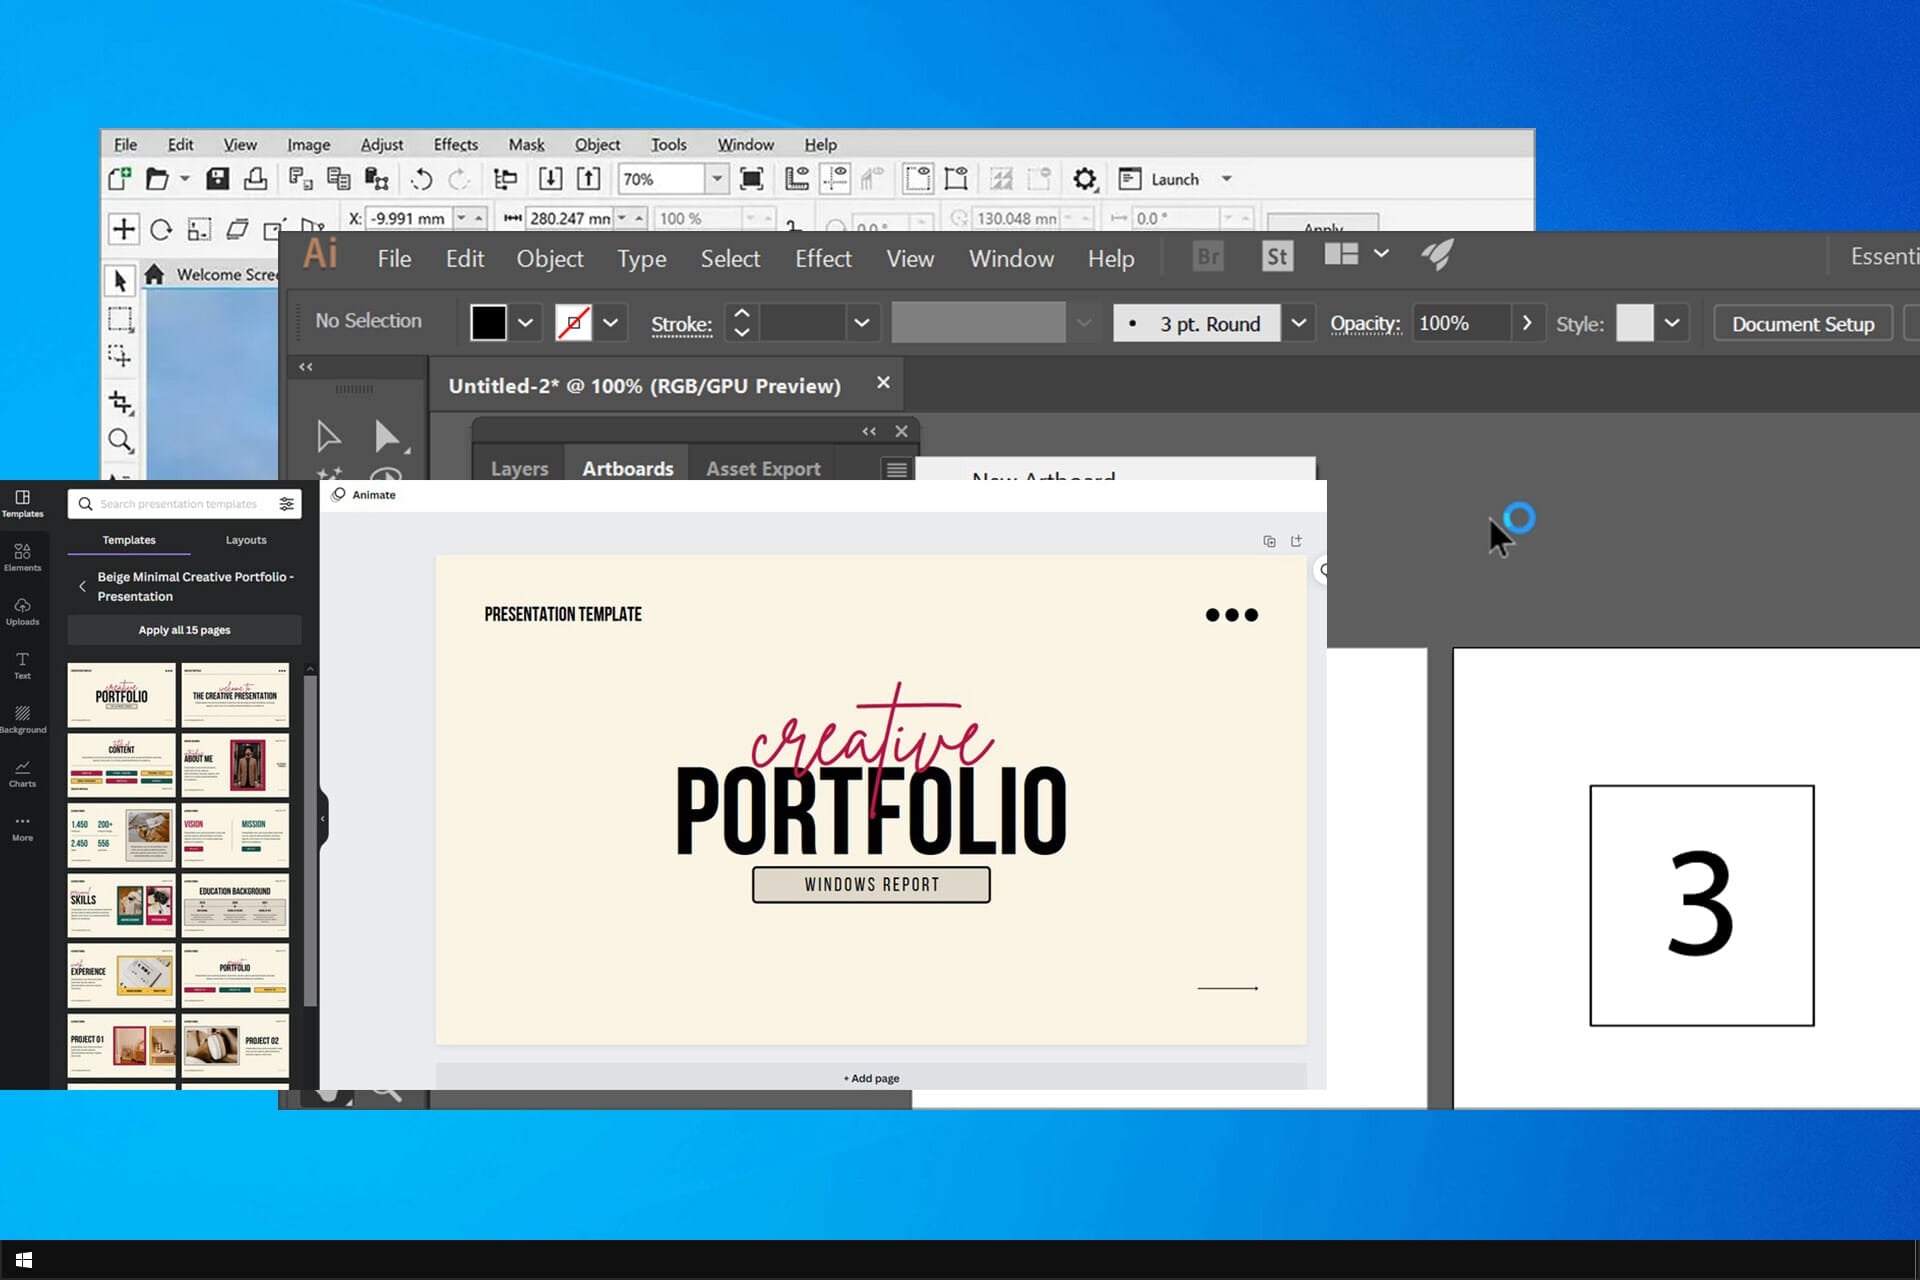Open the Uploads sidebar panel

22,611
